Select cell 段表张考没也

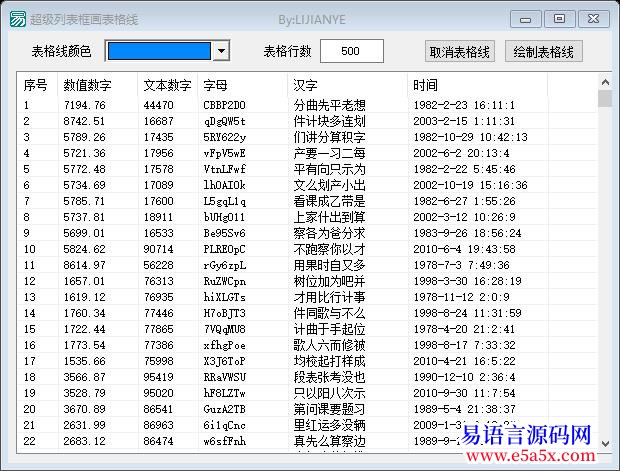click(329, 377)
